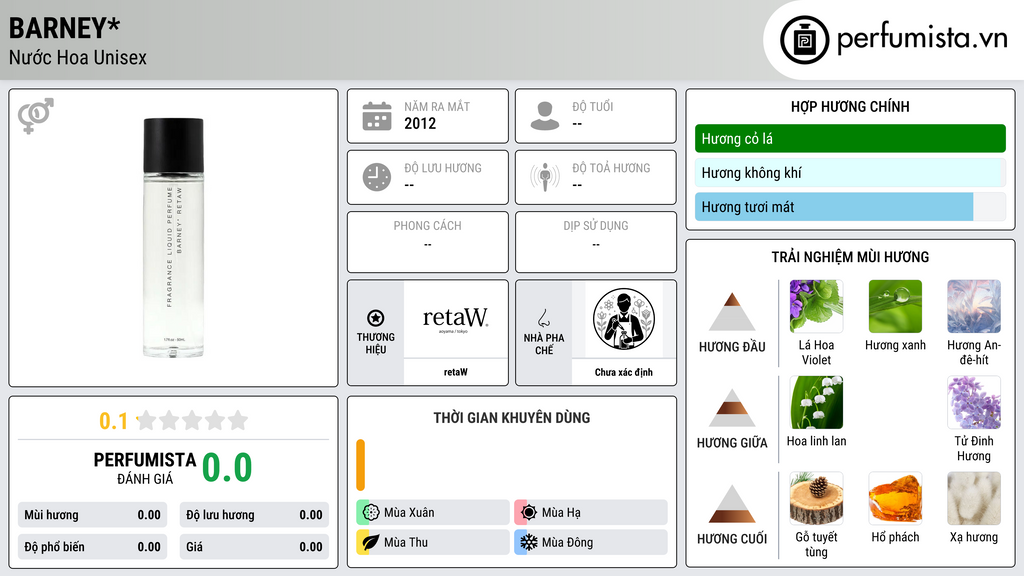Open the Hương An-đê-hít note image
This screenshot has width=1024, height=576.
pos(974,306)
